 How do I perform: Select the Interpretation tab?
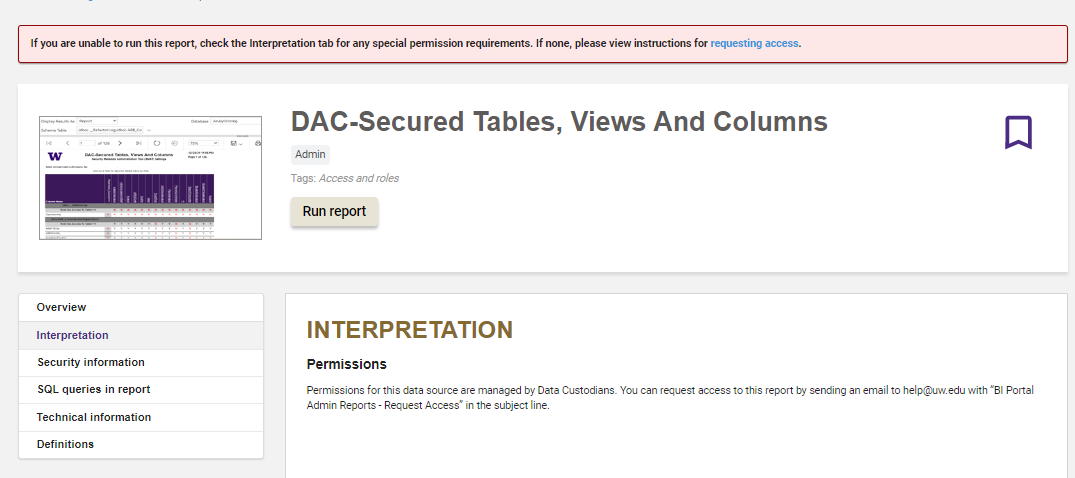141,335
